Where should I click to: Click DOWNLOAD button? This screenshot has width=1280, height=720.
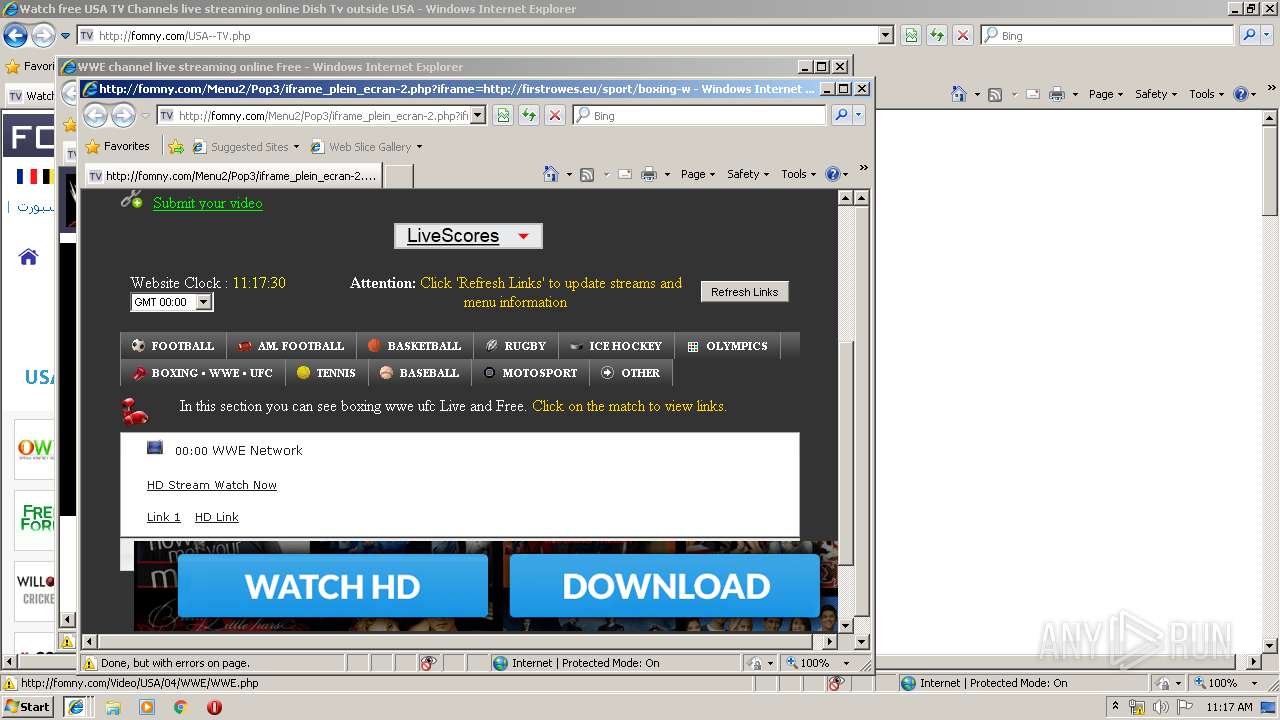(x=665, y=586)
